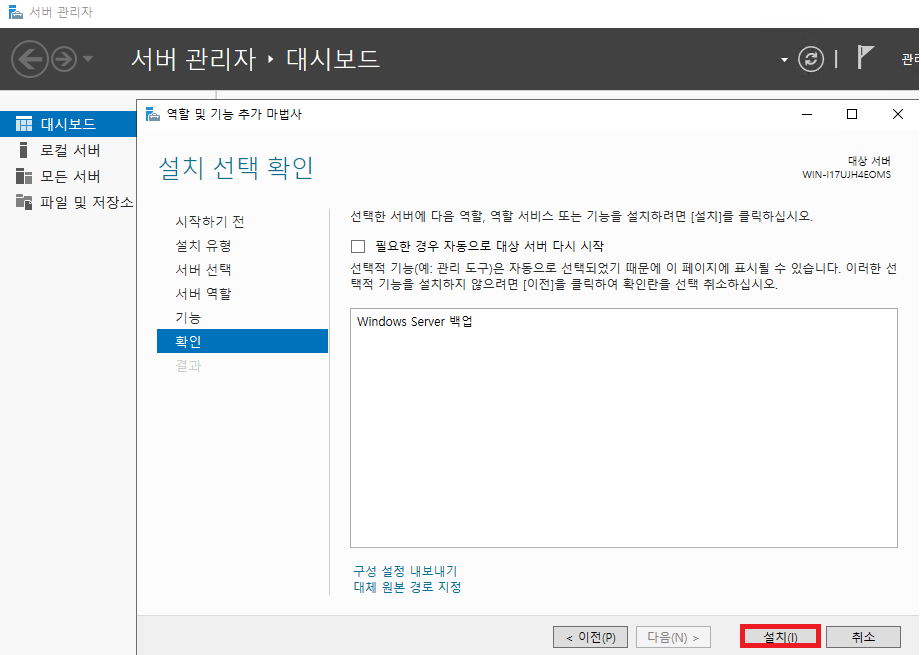Go to the 기능 wizard step
This screenshot has width=921, height=655.
pos(188,318)
